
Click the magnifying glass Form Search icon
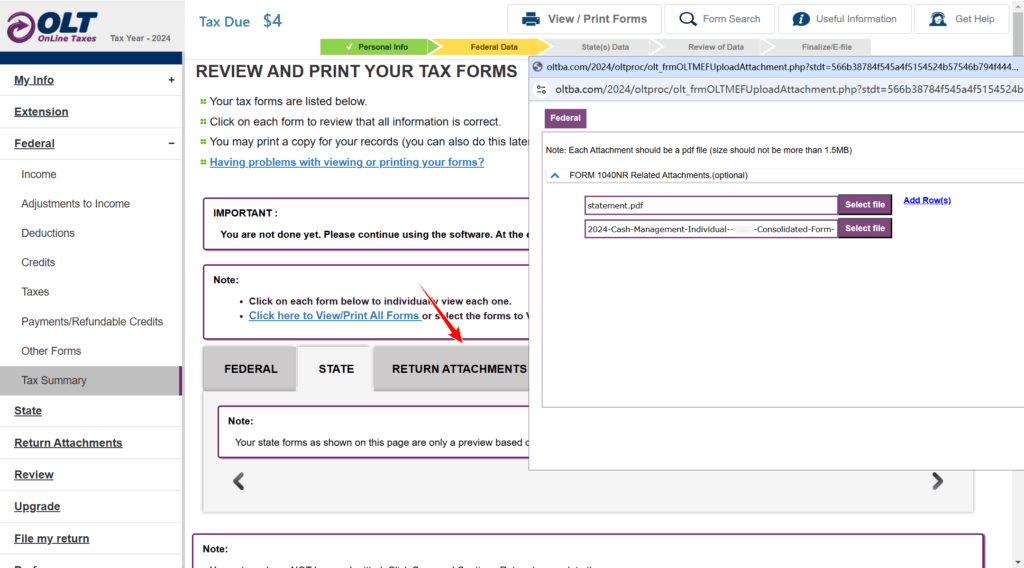tap(688, 20)
